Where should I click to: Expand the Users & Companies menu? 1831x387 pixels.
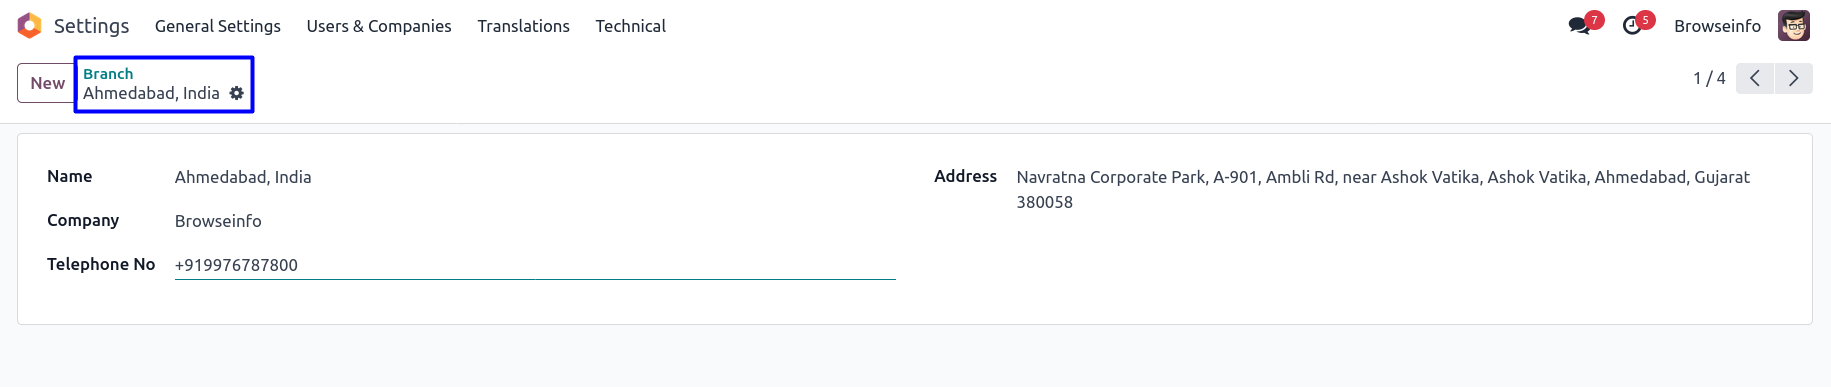tap(379, 26)
